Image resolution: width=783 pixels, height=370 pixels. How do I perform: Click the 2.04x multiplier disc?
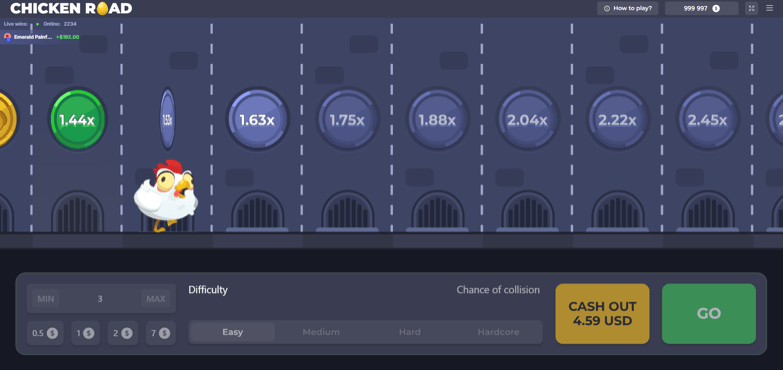pyautogui.click(x=528, y=120)
